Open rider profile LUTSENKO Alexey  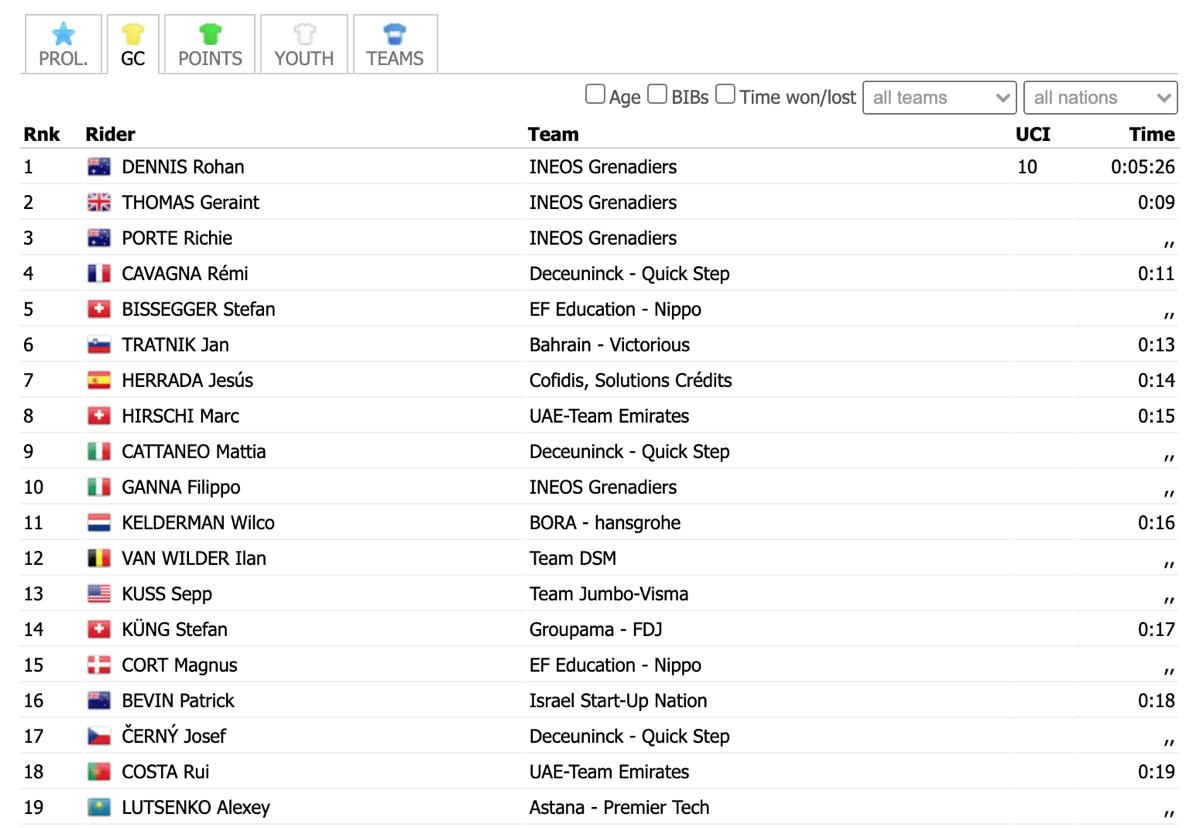[x=196, y=808]
